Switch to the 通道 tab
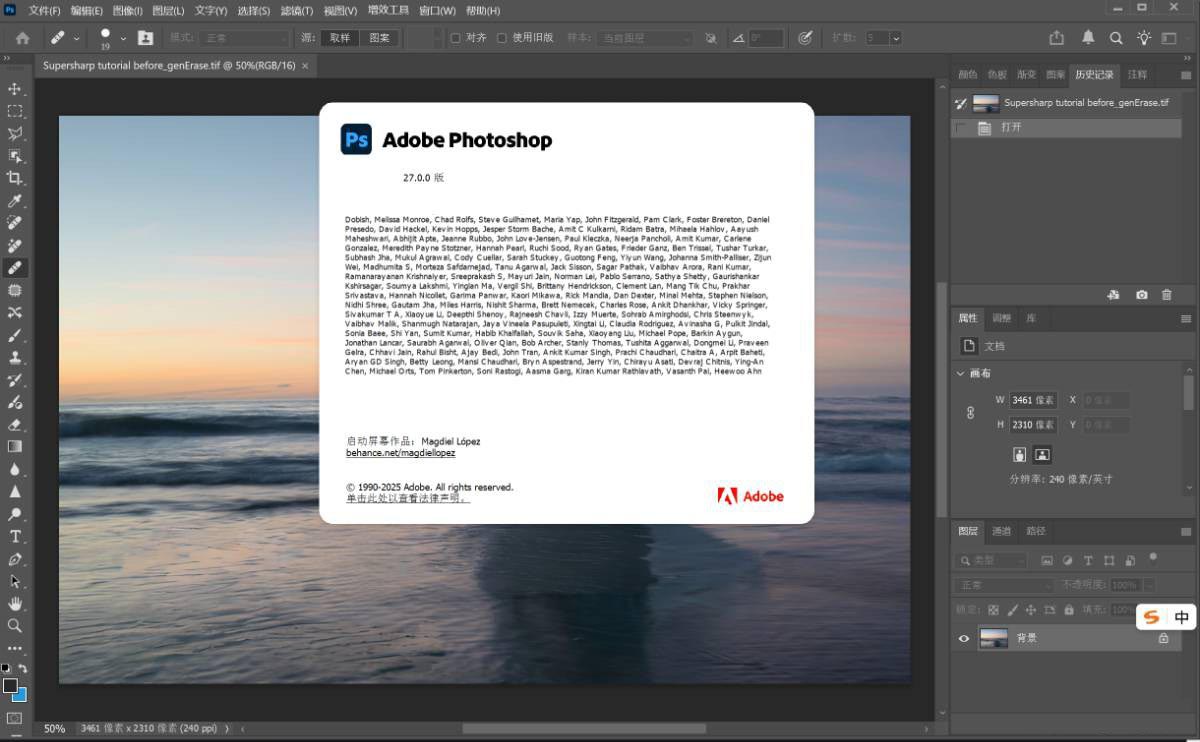The width and height of the screenshot is (1200, 742). (x=1001, y=531)
